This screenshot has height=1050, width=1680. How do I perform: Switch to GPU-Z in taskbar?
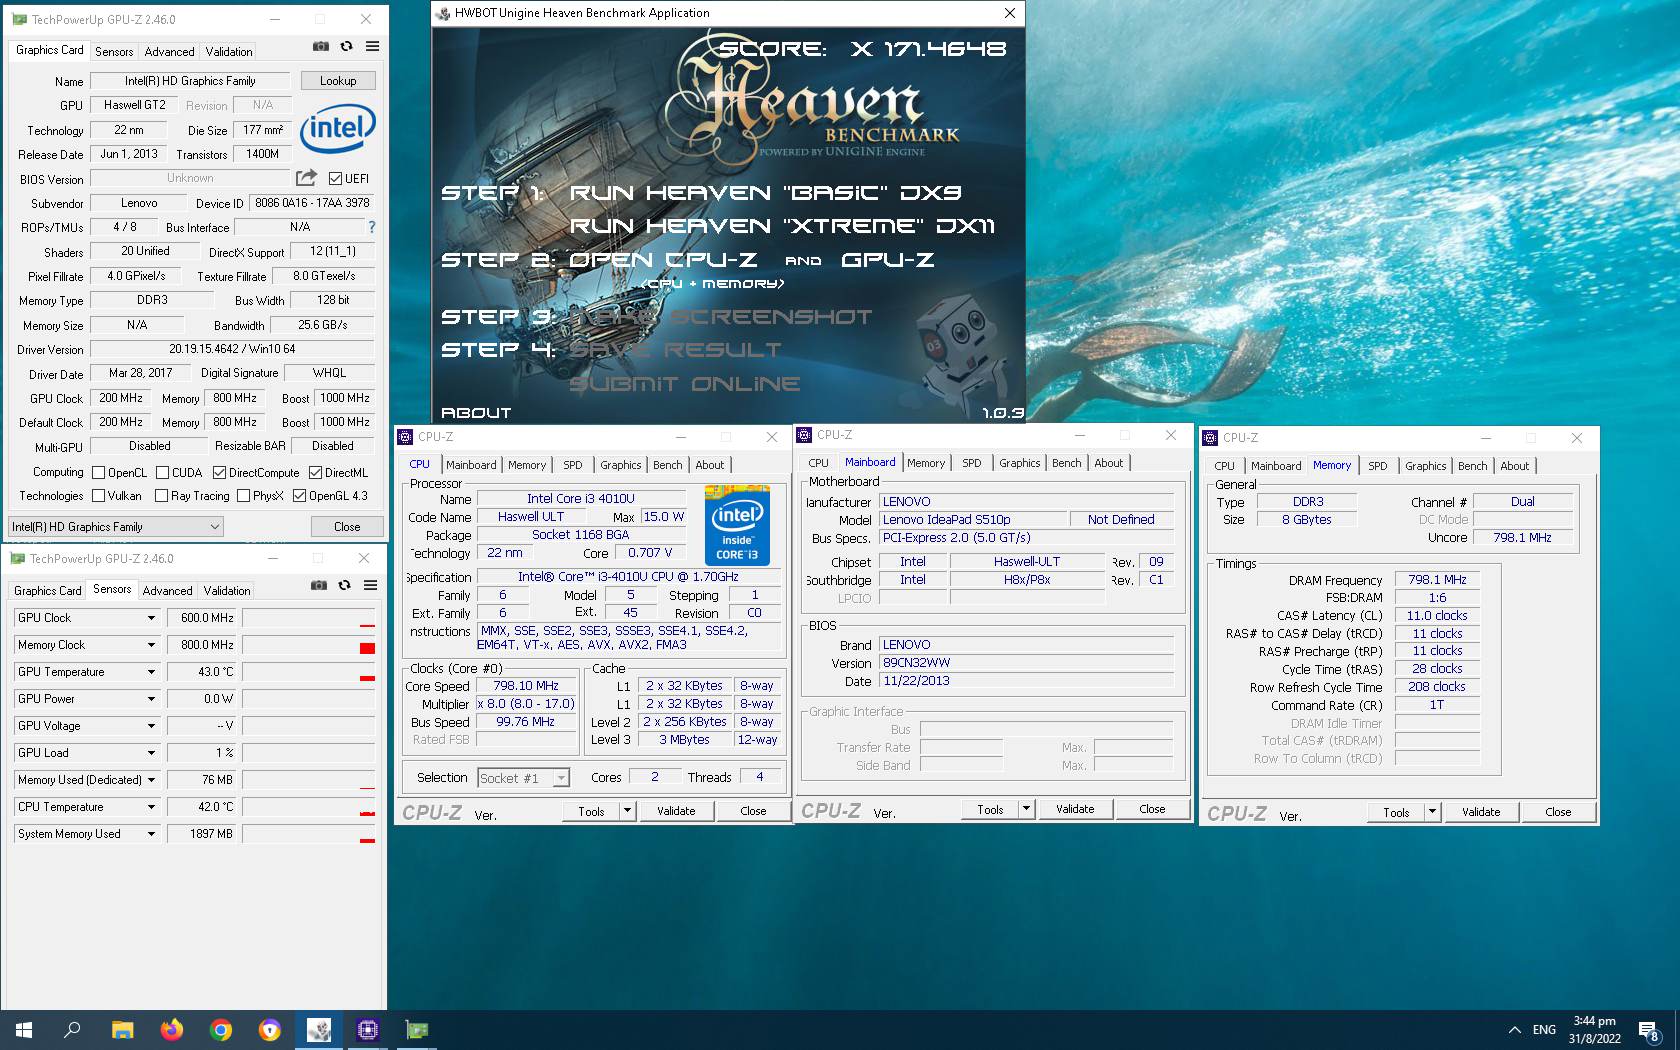(x=416, y=1029)
